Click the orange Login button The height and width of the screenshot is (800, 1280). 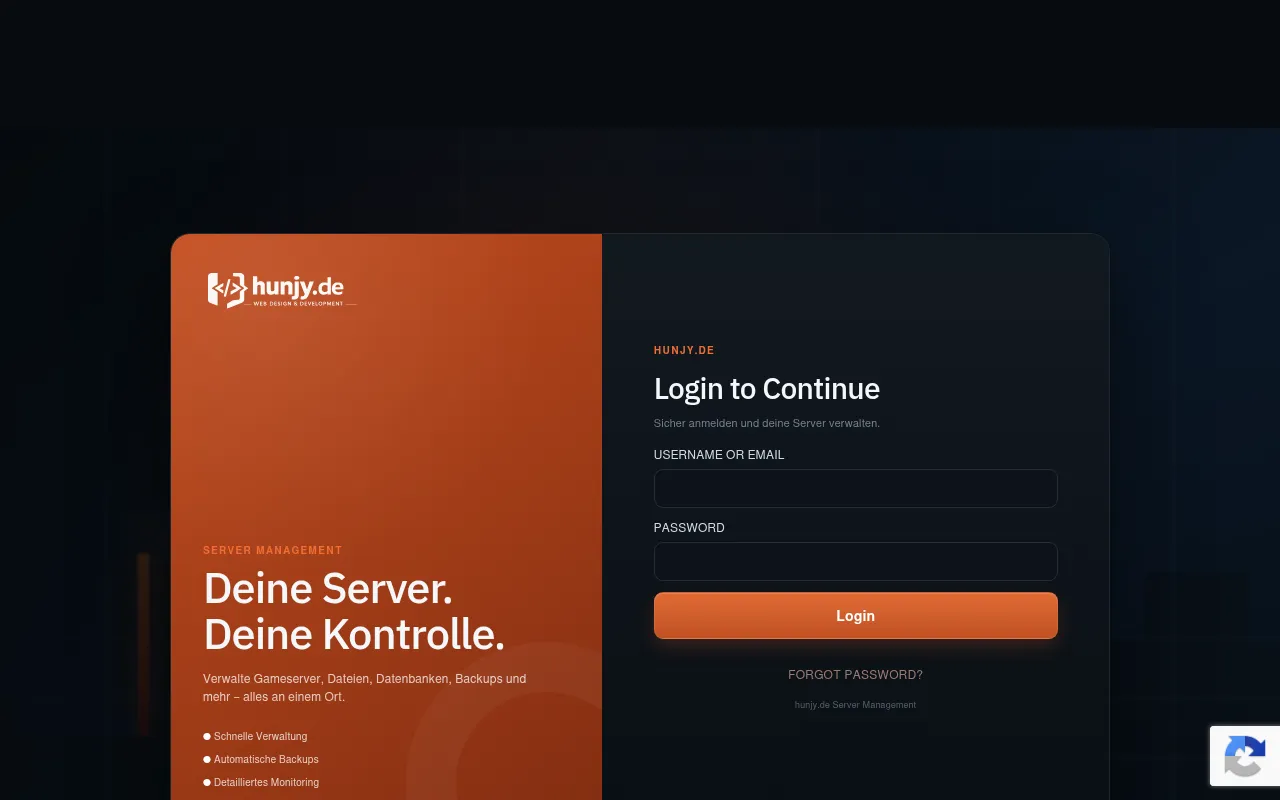(x=855, y=616)
